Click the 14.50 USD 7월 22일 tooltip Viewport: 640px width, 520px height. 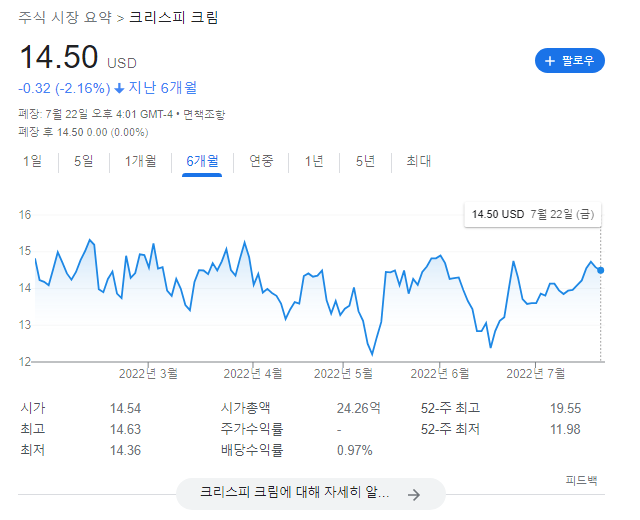[x=533, y=214]
